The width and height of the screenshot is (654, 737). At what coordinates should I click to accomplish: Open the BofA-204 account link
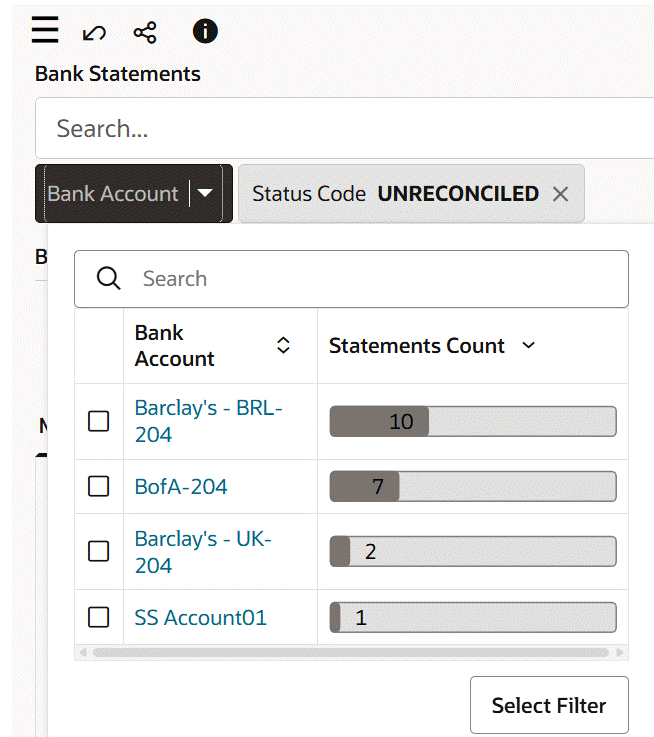[181, 487]
